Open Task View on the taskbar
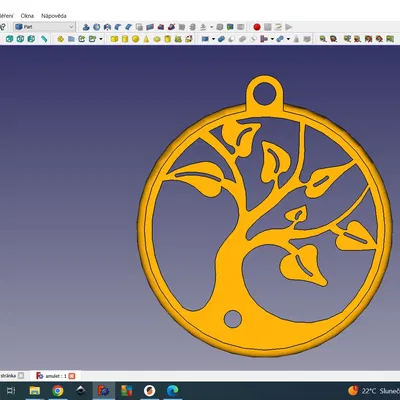Image resolution: width=400 pixels, height=400 pixels. 11,390
